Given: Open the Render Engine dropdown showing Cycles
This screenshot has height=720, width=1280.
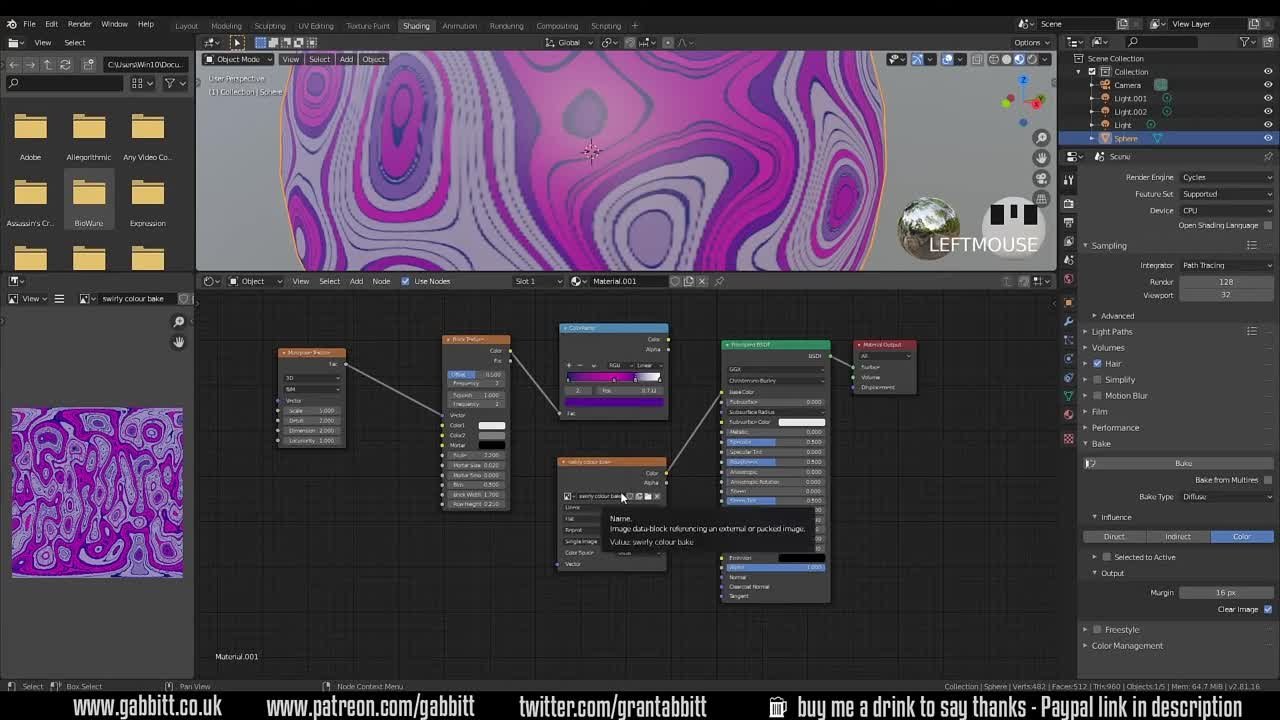Looking at the screenshot, I should click(1226, 177).
